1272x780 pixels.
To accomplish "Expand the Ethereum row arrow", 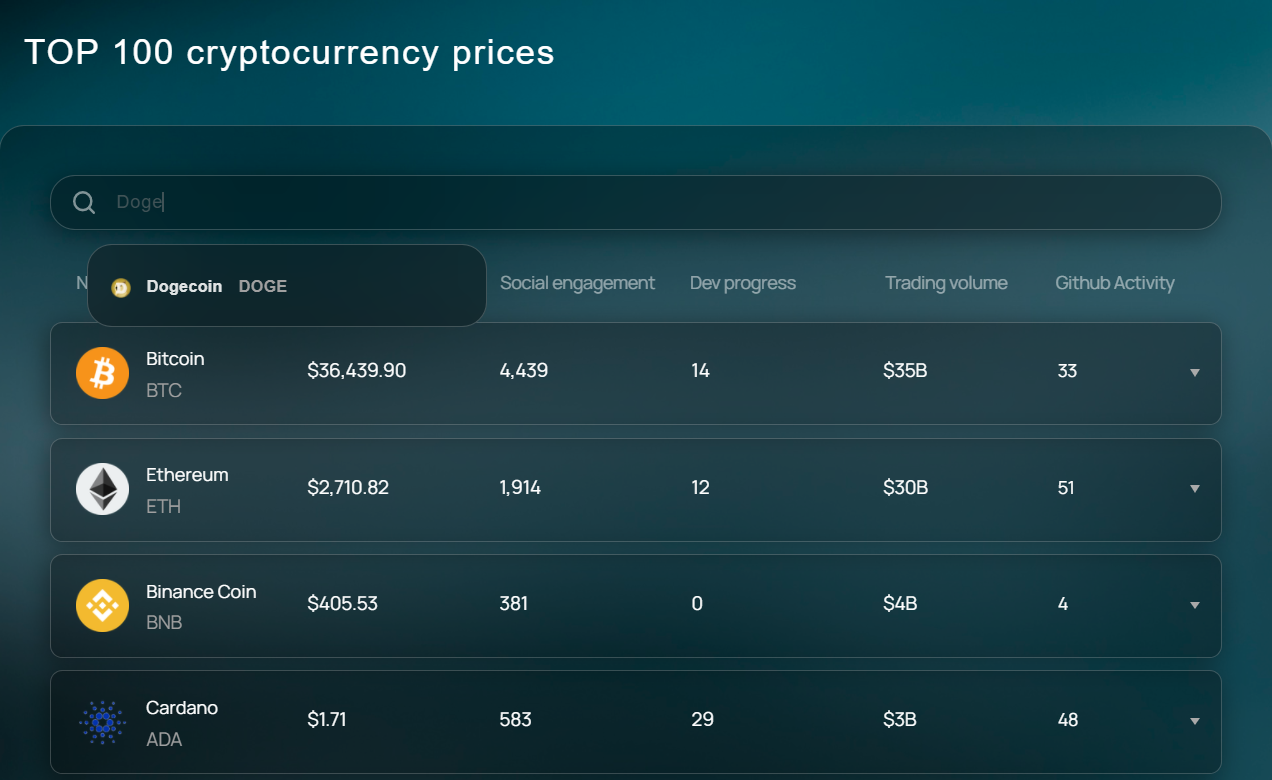I will 1194,489.
